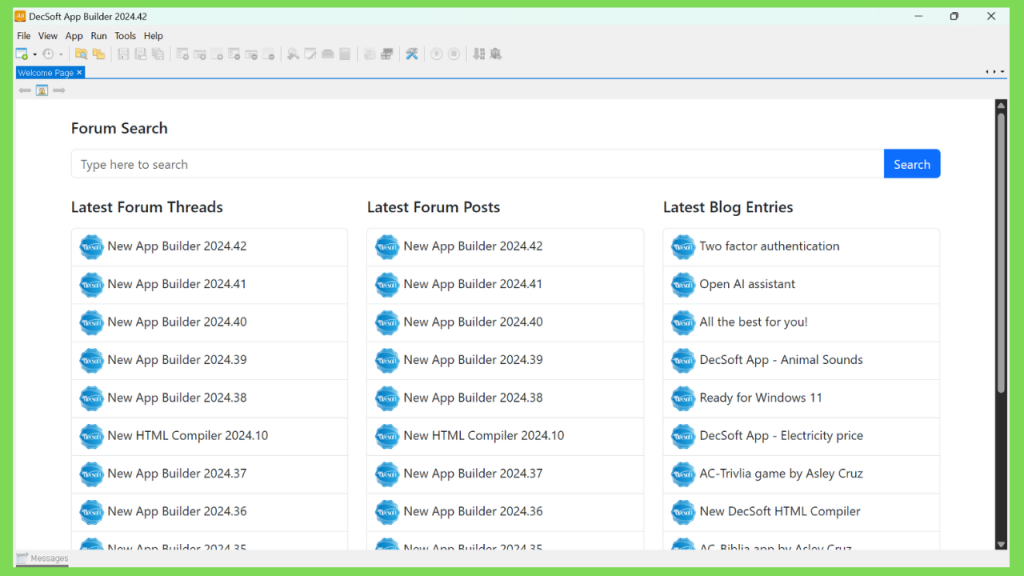Screen dimensions: 1024x576
Task: Open the tab list dropdown arrow at right
Action: click(x=1002, y=72)
